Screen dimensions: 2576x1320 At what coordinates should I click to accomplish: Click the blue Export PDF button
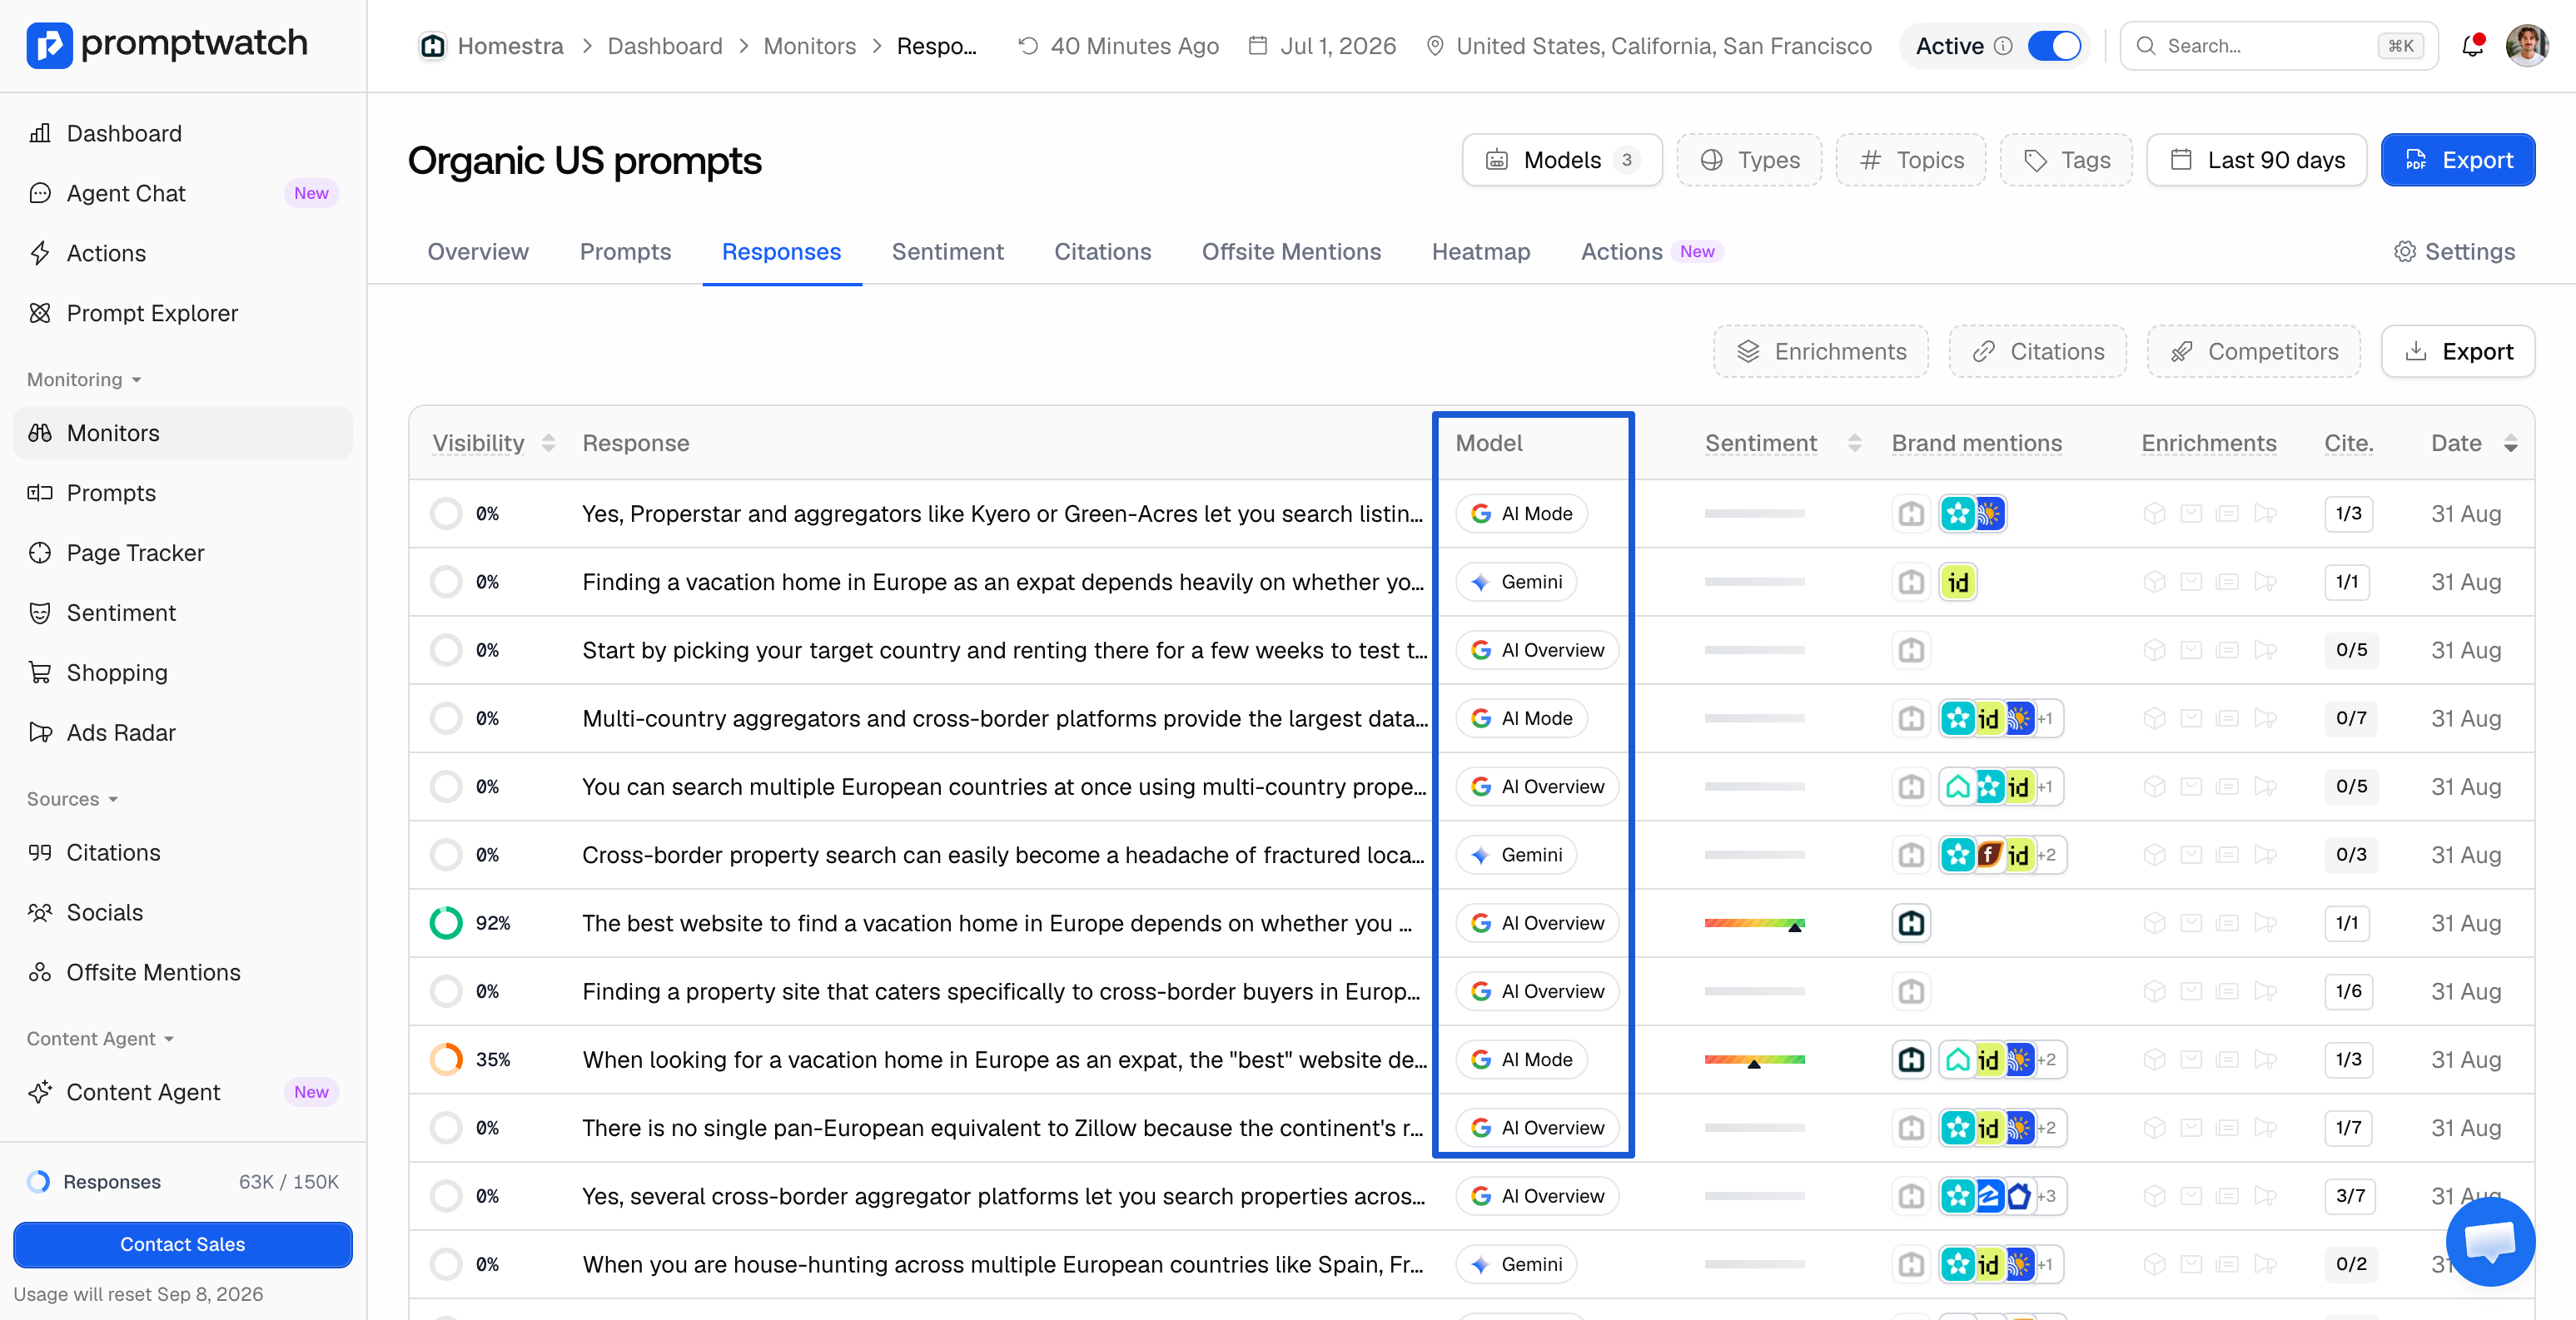[2458, 160]
